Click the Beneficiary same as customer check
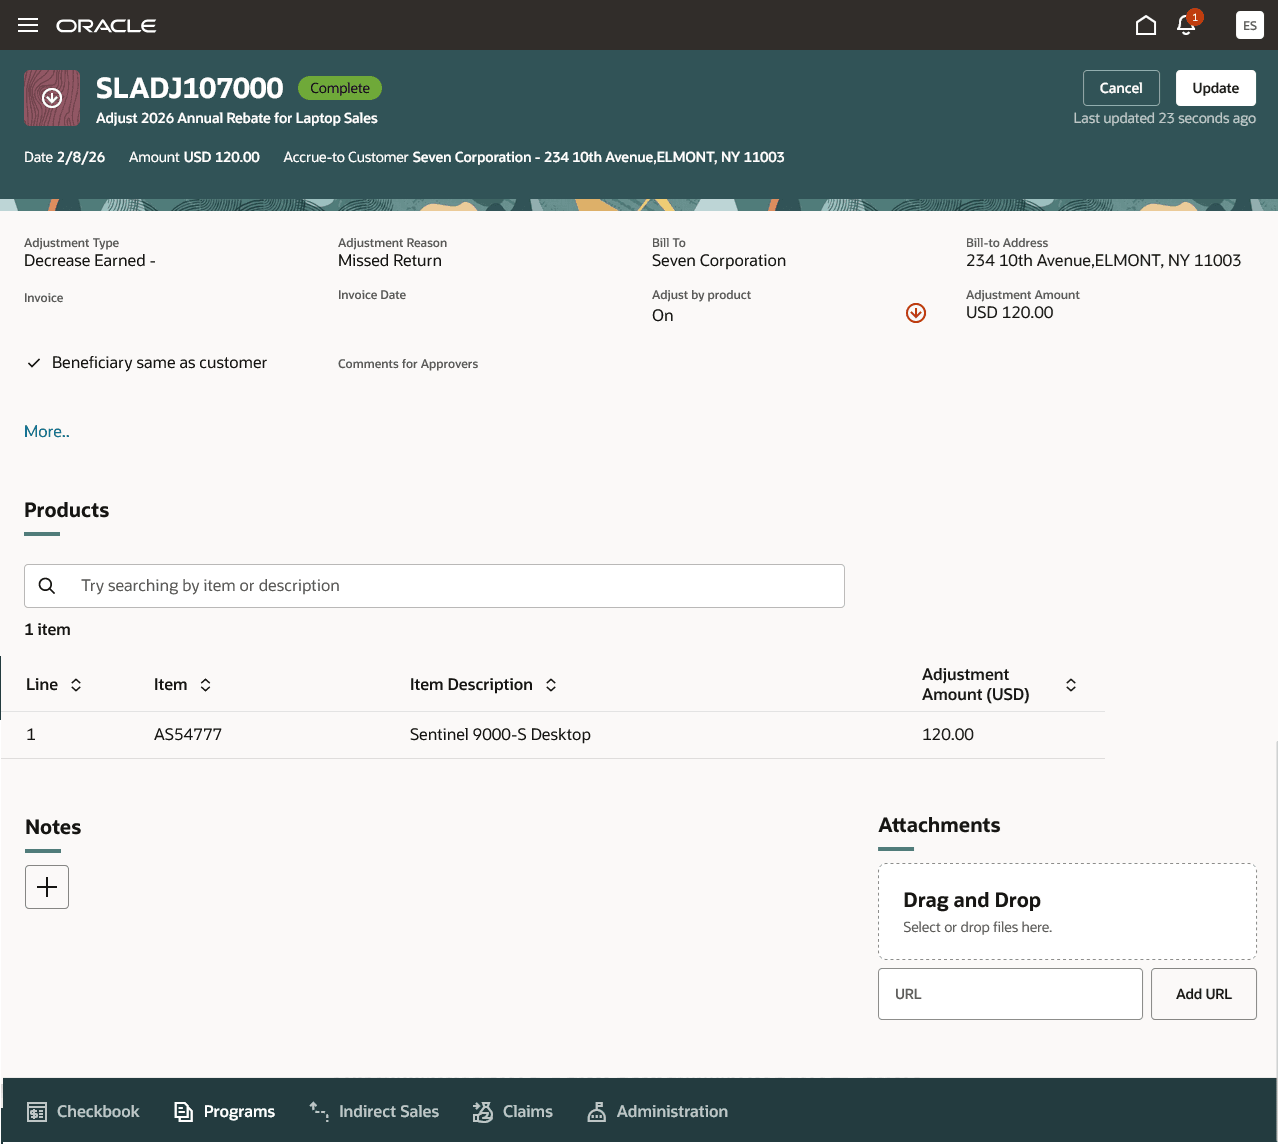Viewport: 1278px width, 1144px height. (33, 363)
